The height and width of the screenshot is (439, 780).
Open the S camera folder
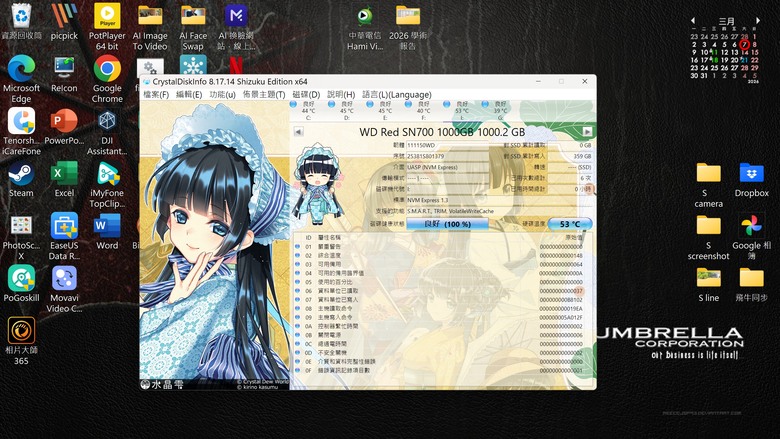click(708, 184)
